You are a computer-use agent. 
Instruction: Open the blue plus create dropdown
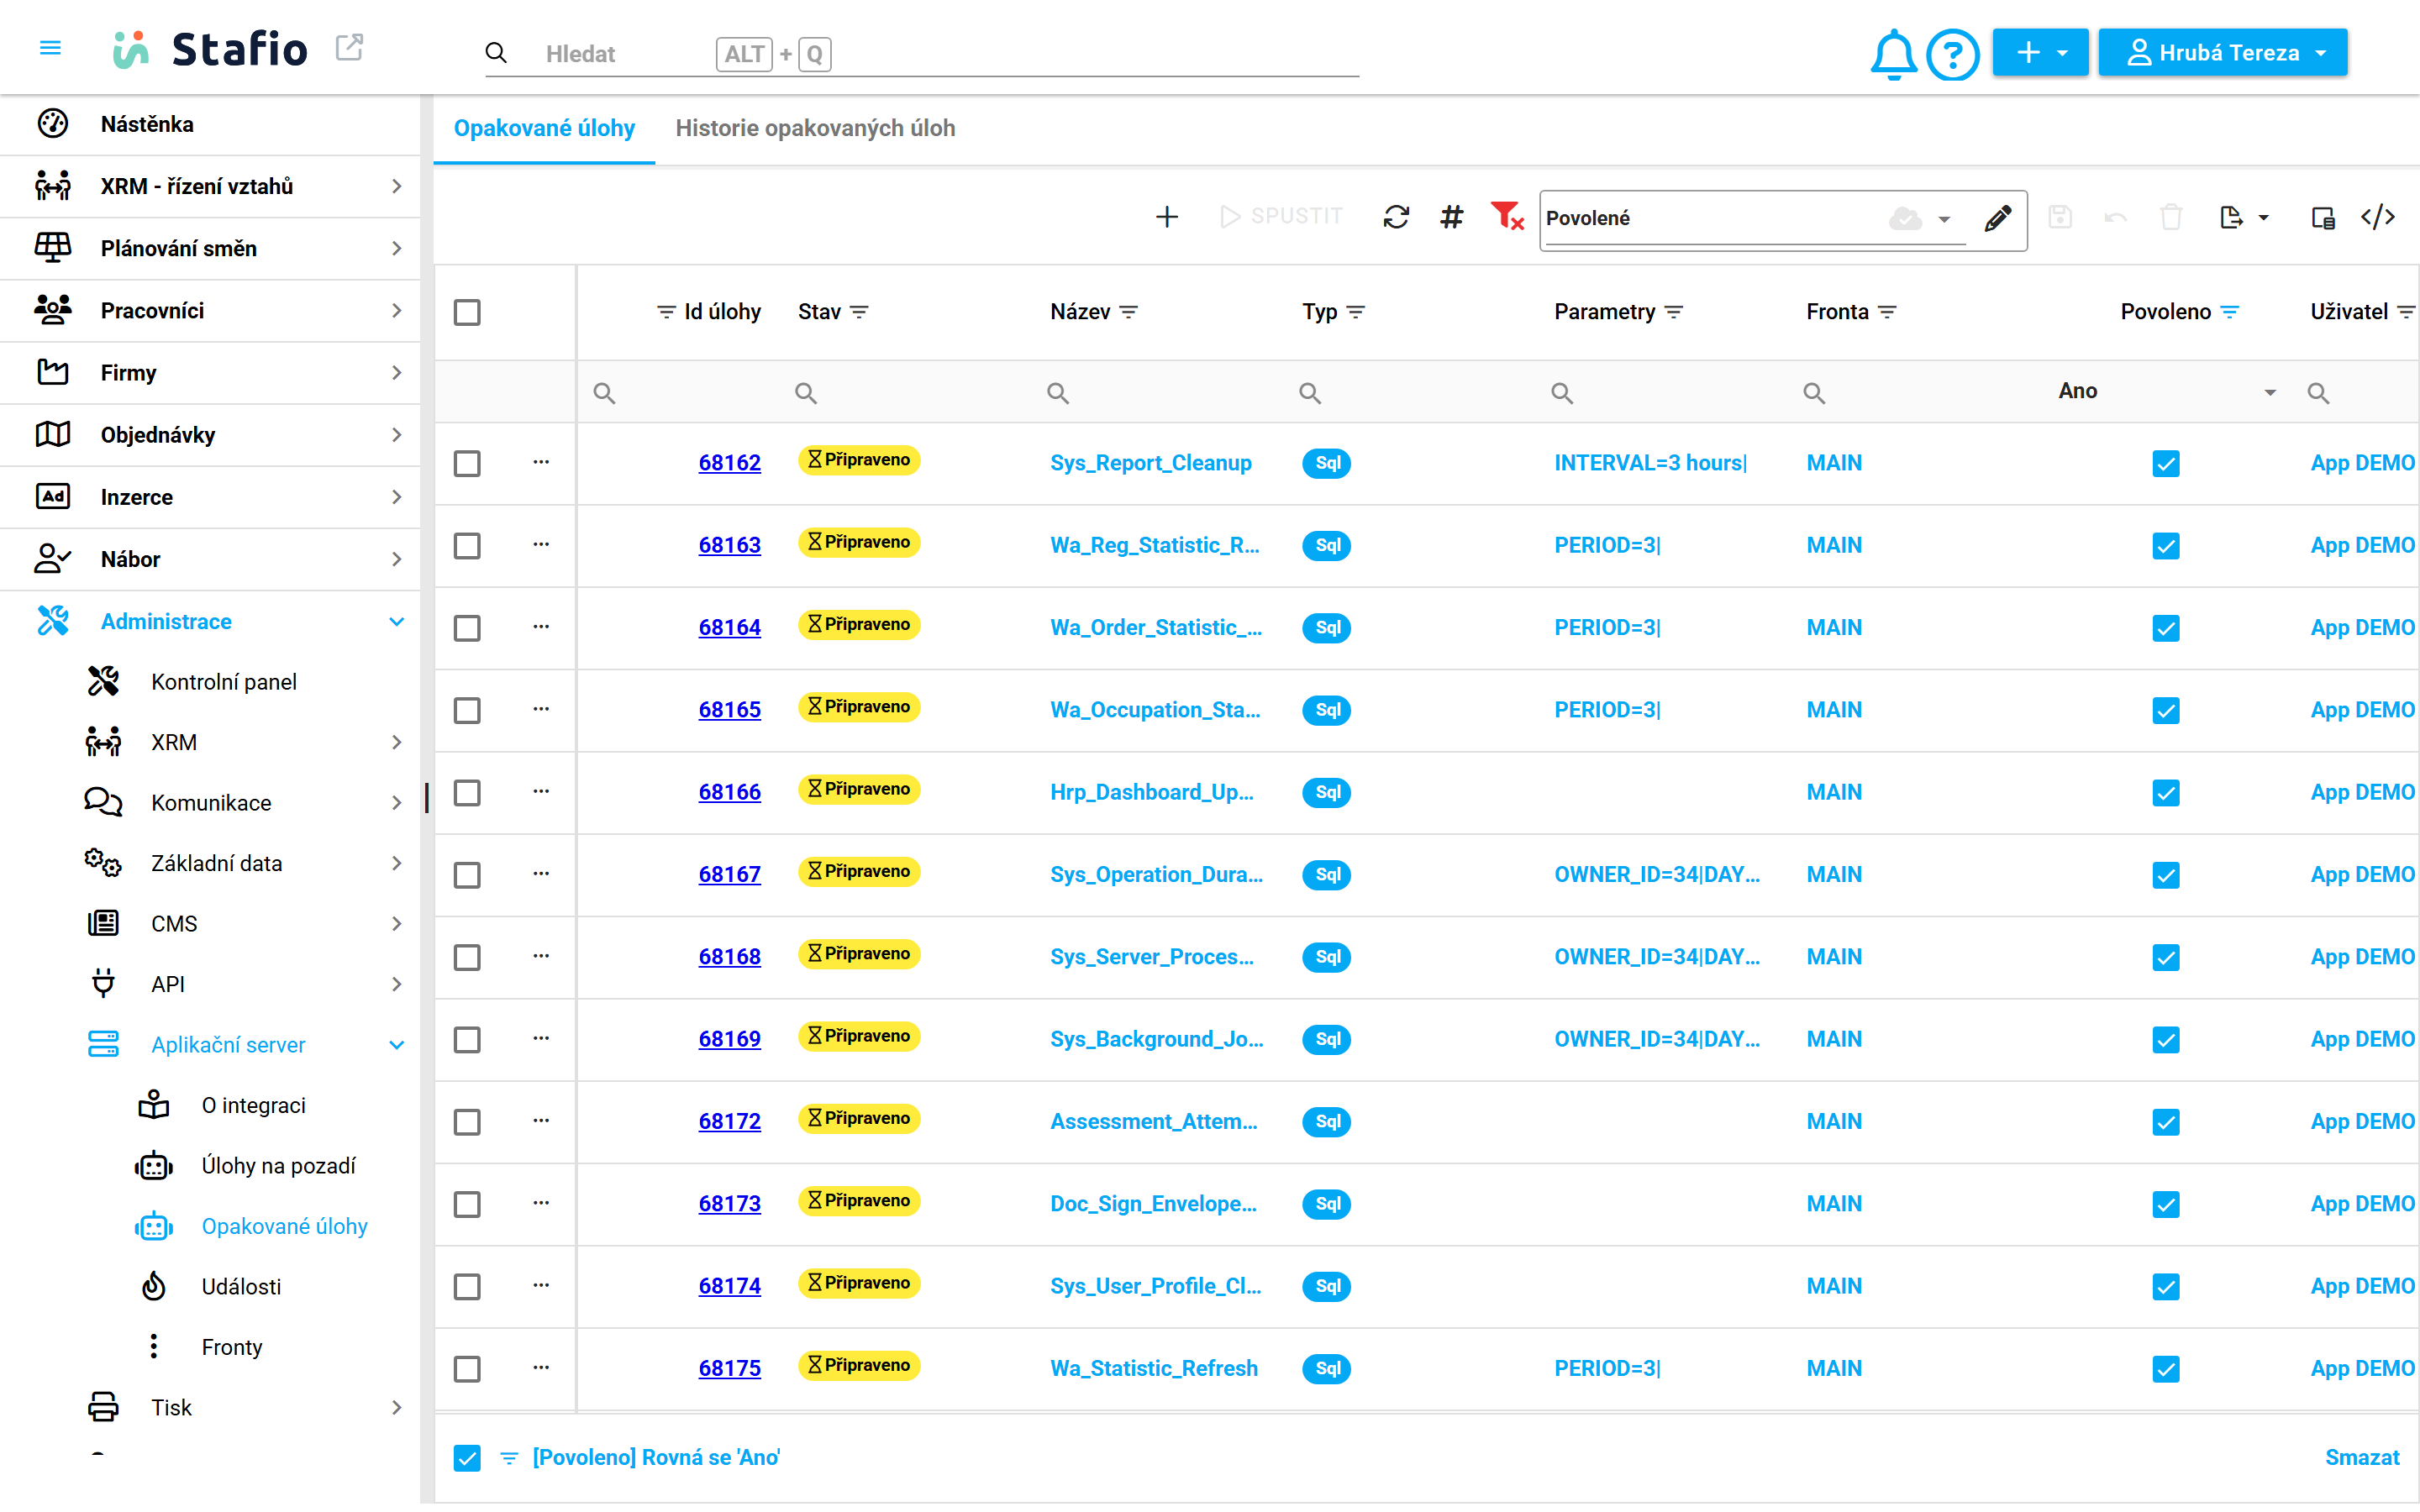pyautogui.click(x=2040, y=52)
